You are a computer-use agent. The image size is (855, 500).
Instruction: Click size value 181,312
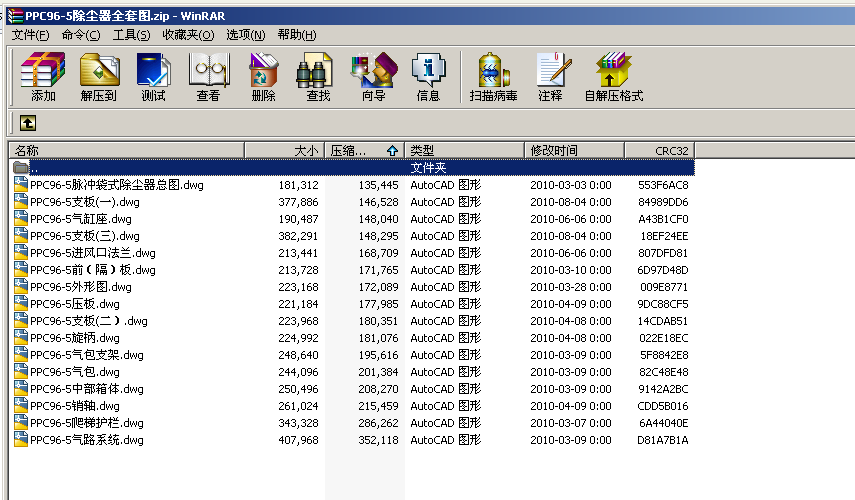point(298,185)
